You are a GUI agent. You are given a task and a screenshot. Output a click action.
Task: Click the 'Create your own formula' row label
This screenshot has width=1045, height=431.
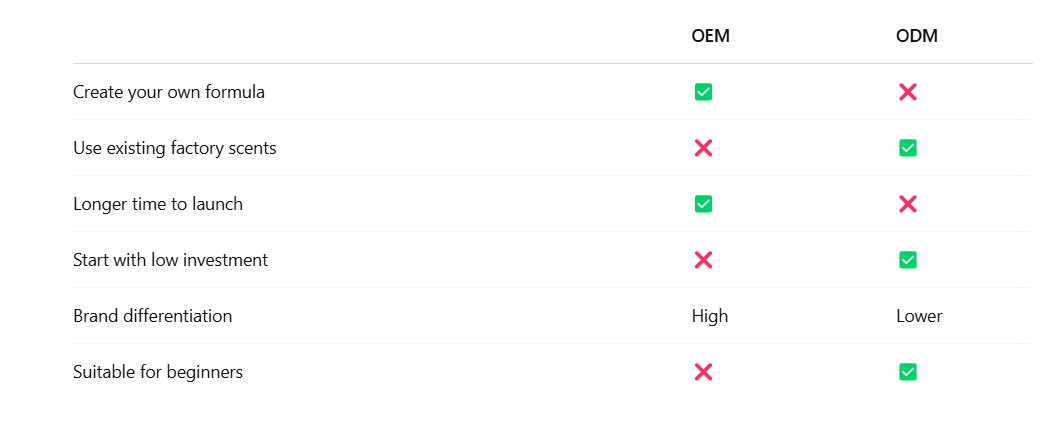click(169, 92)
